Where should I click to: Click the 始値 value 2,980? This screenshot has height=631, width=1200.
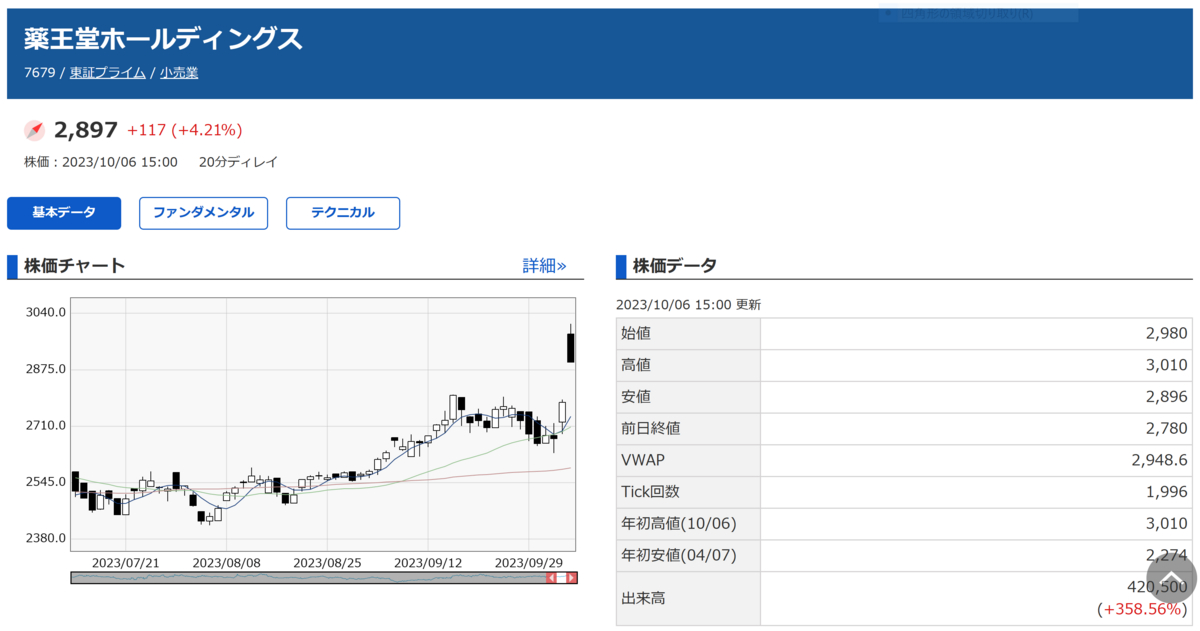point(1167,334)
